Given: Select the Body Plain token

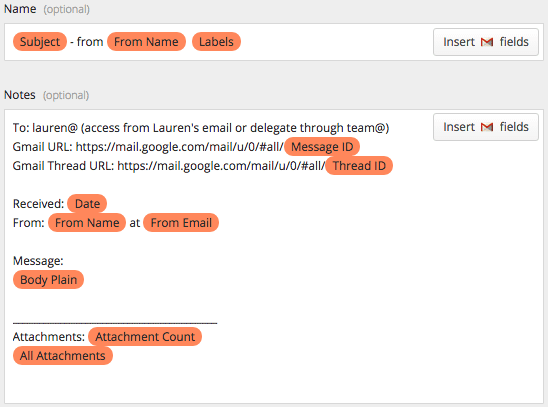Looking at the screenshot, I should (48, 279).
